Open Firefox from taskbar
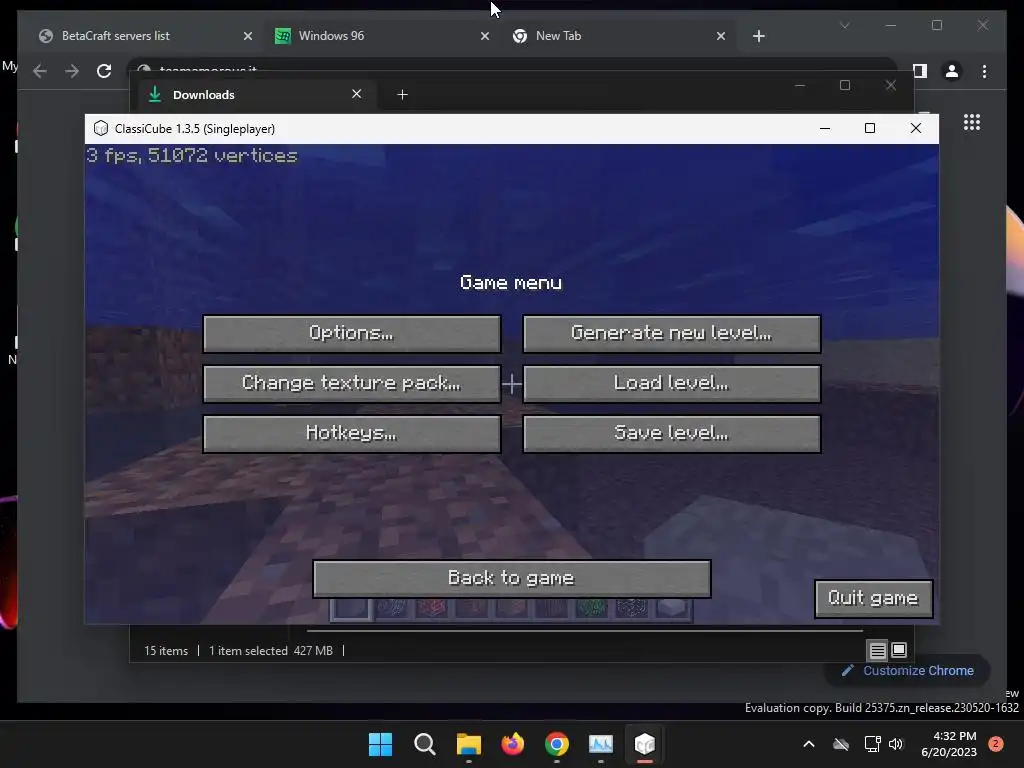The height and width of the screenshot is (768, 1024). tap(513, 744)
